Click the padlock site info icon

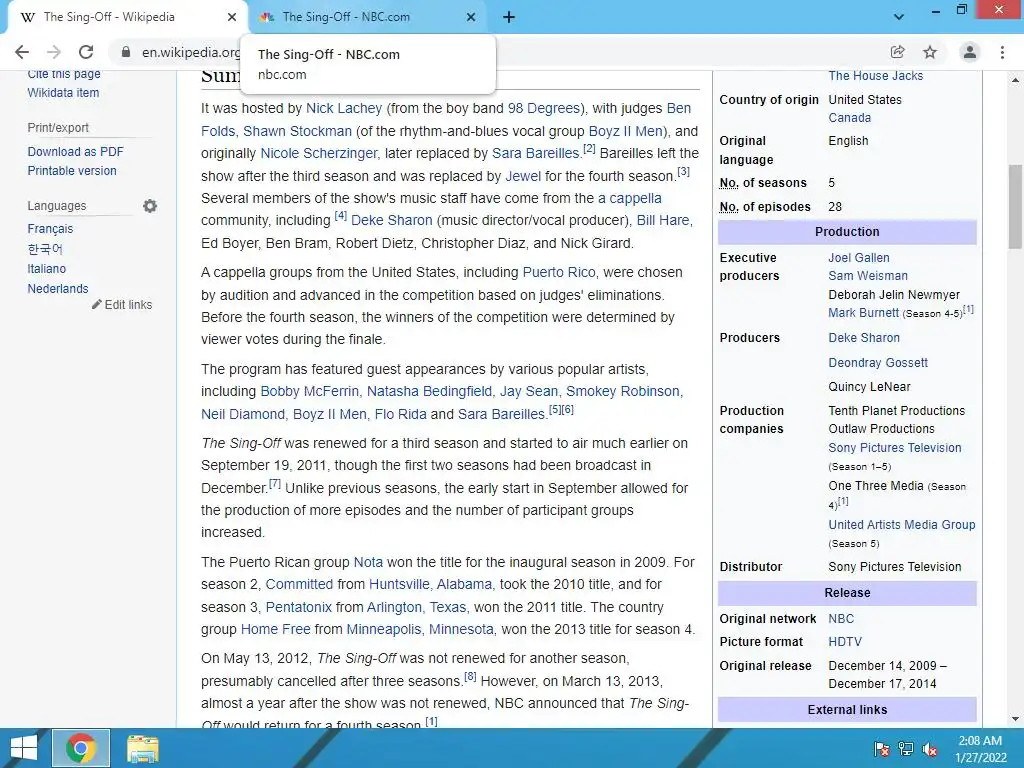point(126,52)
